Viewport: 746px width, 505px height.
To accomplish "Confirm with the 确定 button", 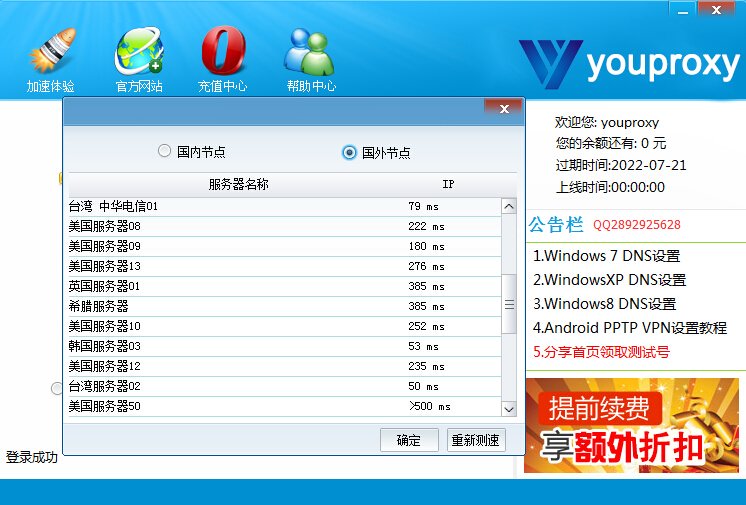I will click(409, 440).
